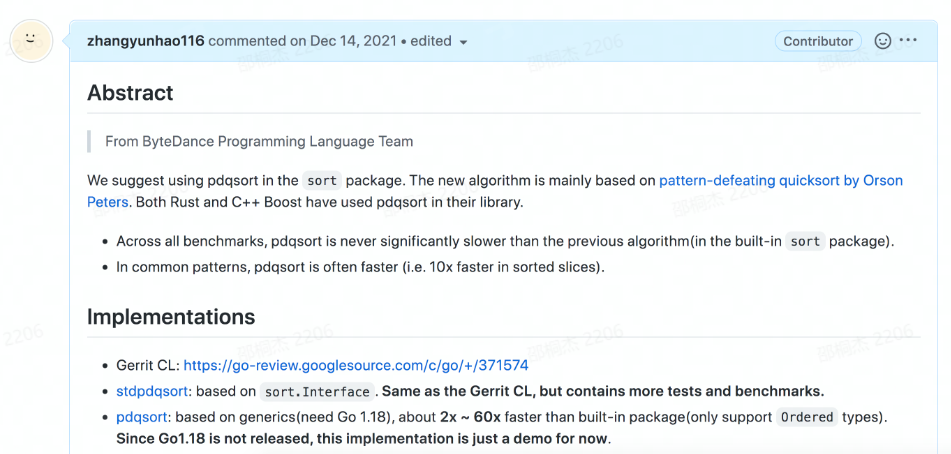Open the three-dot comment options menu

point(908,41)
